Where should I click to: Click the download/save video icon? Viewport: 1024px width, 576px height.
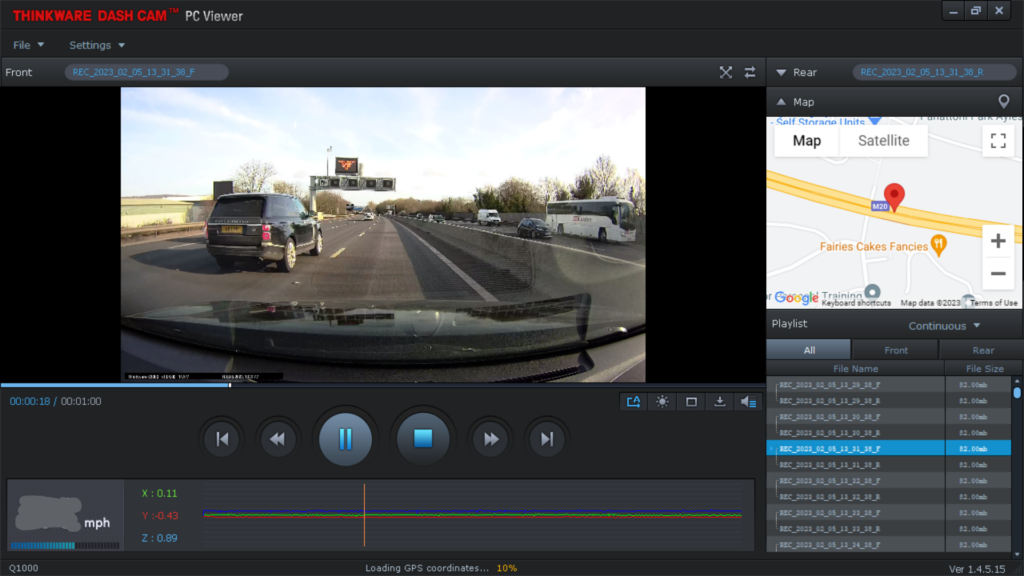(720, 402)
